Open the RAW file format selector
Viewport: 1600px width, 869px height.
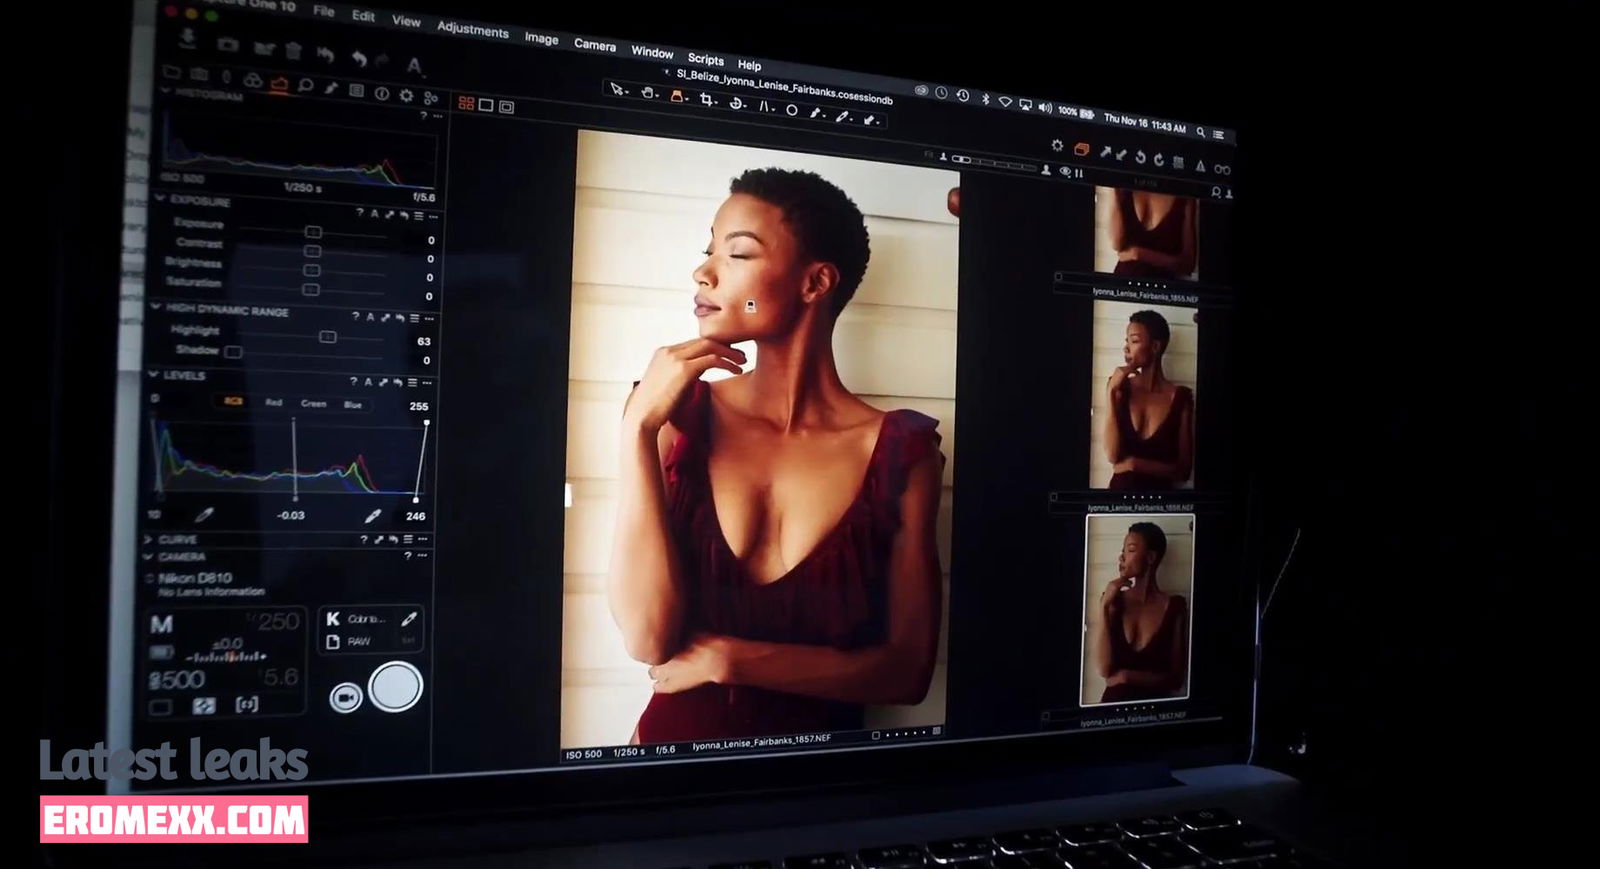360,641
